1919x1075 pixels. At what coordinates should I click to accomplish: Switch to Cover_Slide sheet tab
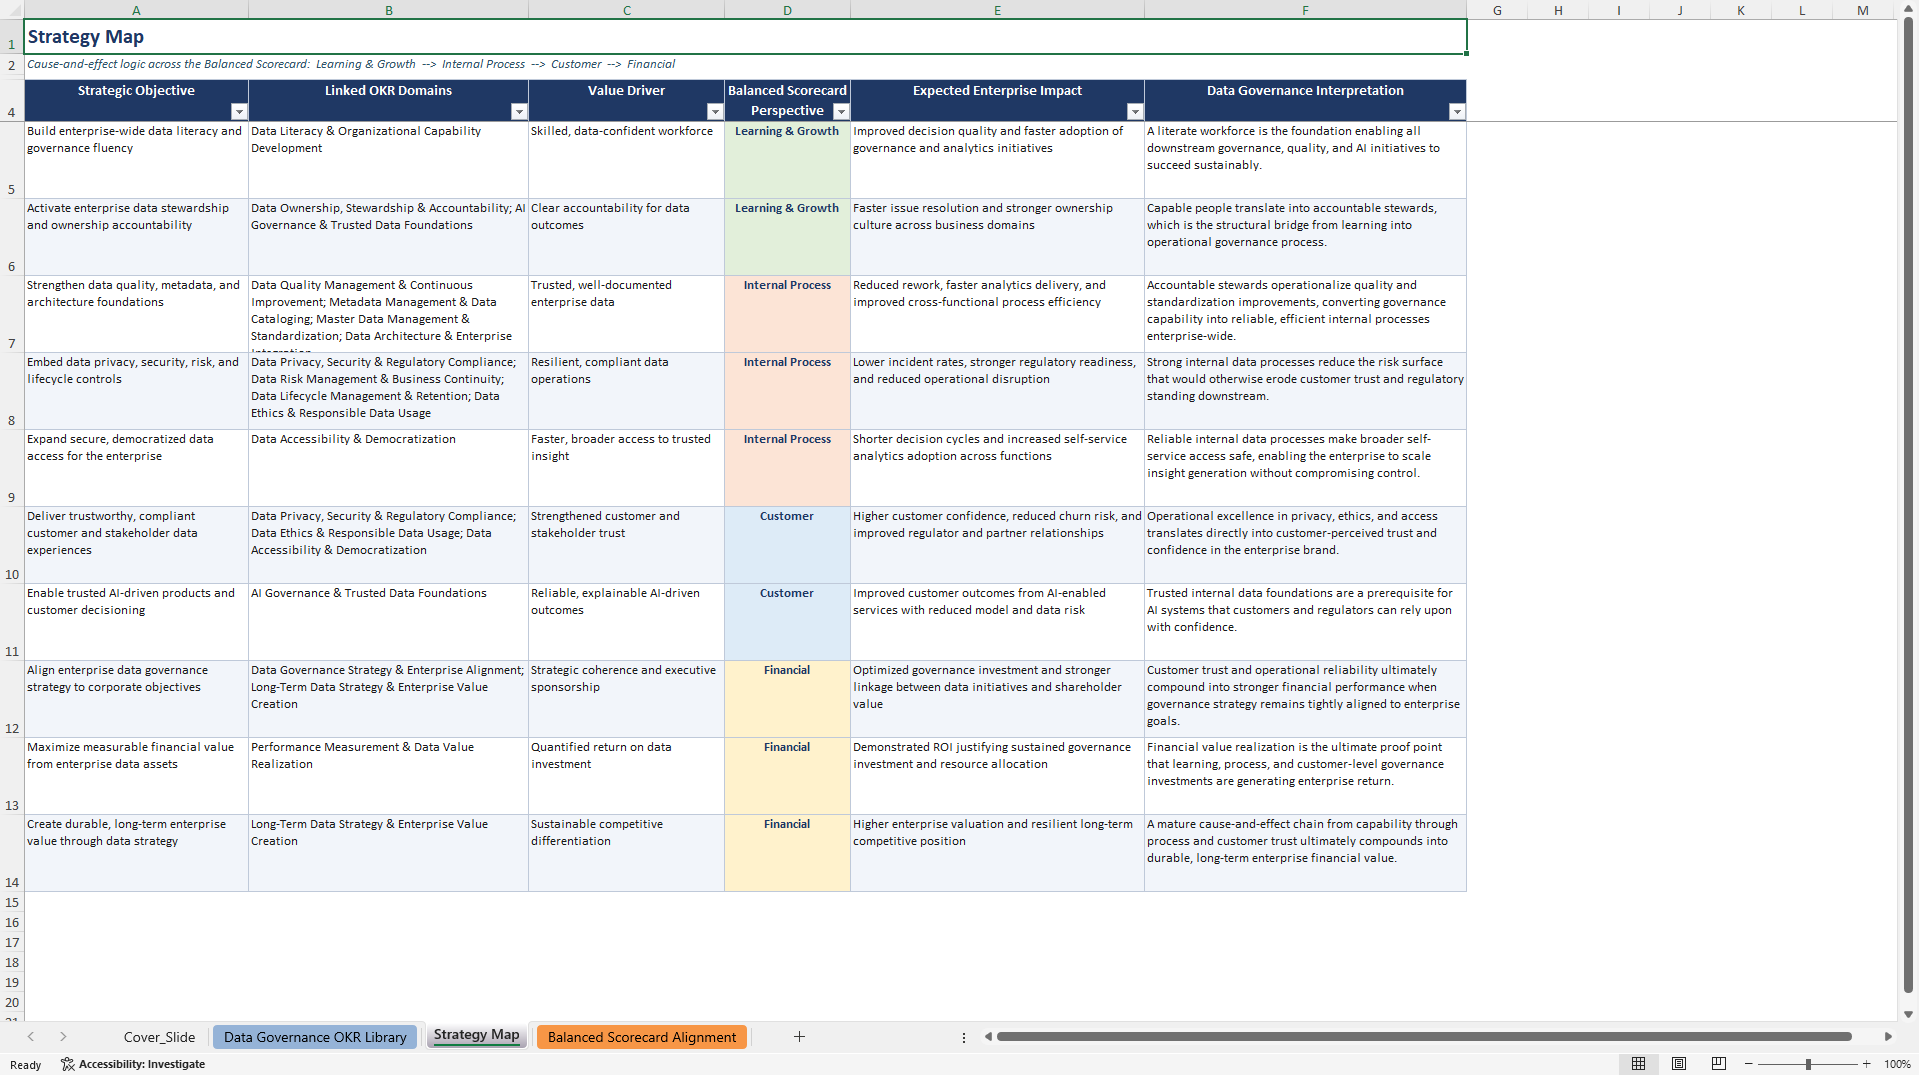tap(159, 1037)
